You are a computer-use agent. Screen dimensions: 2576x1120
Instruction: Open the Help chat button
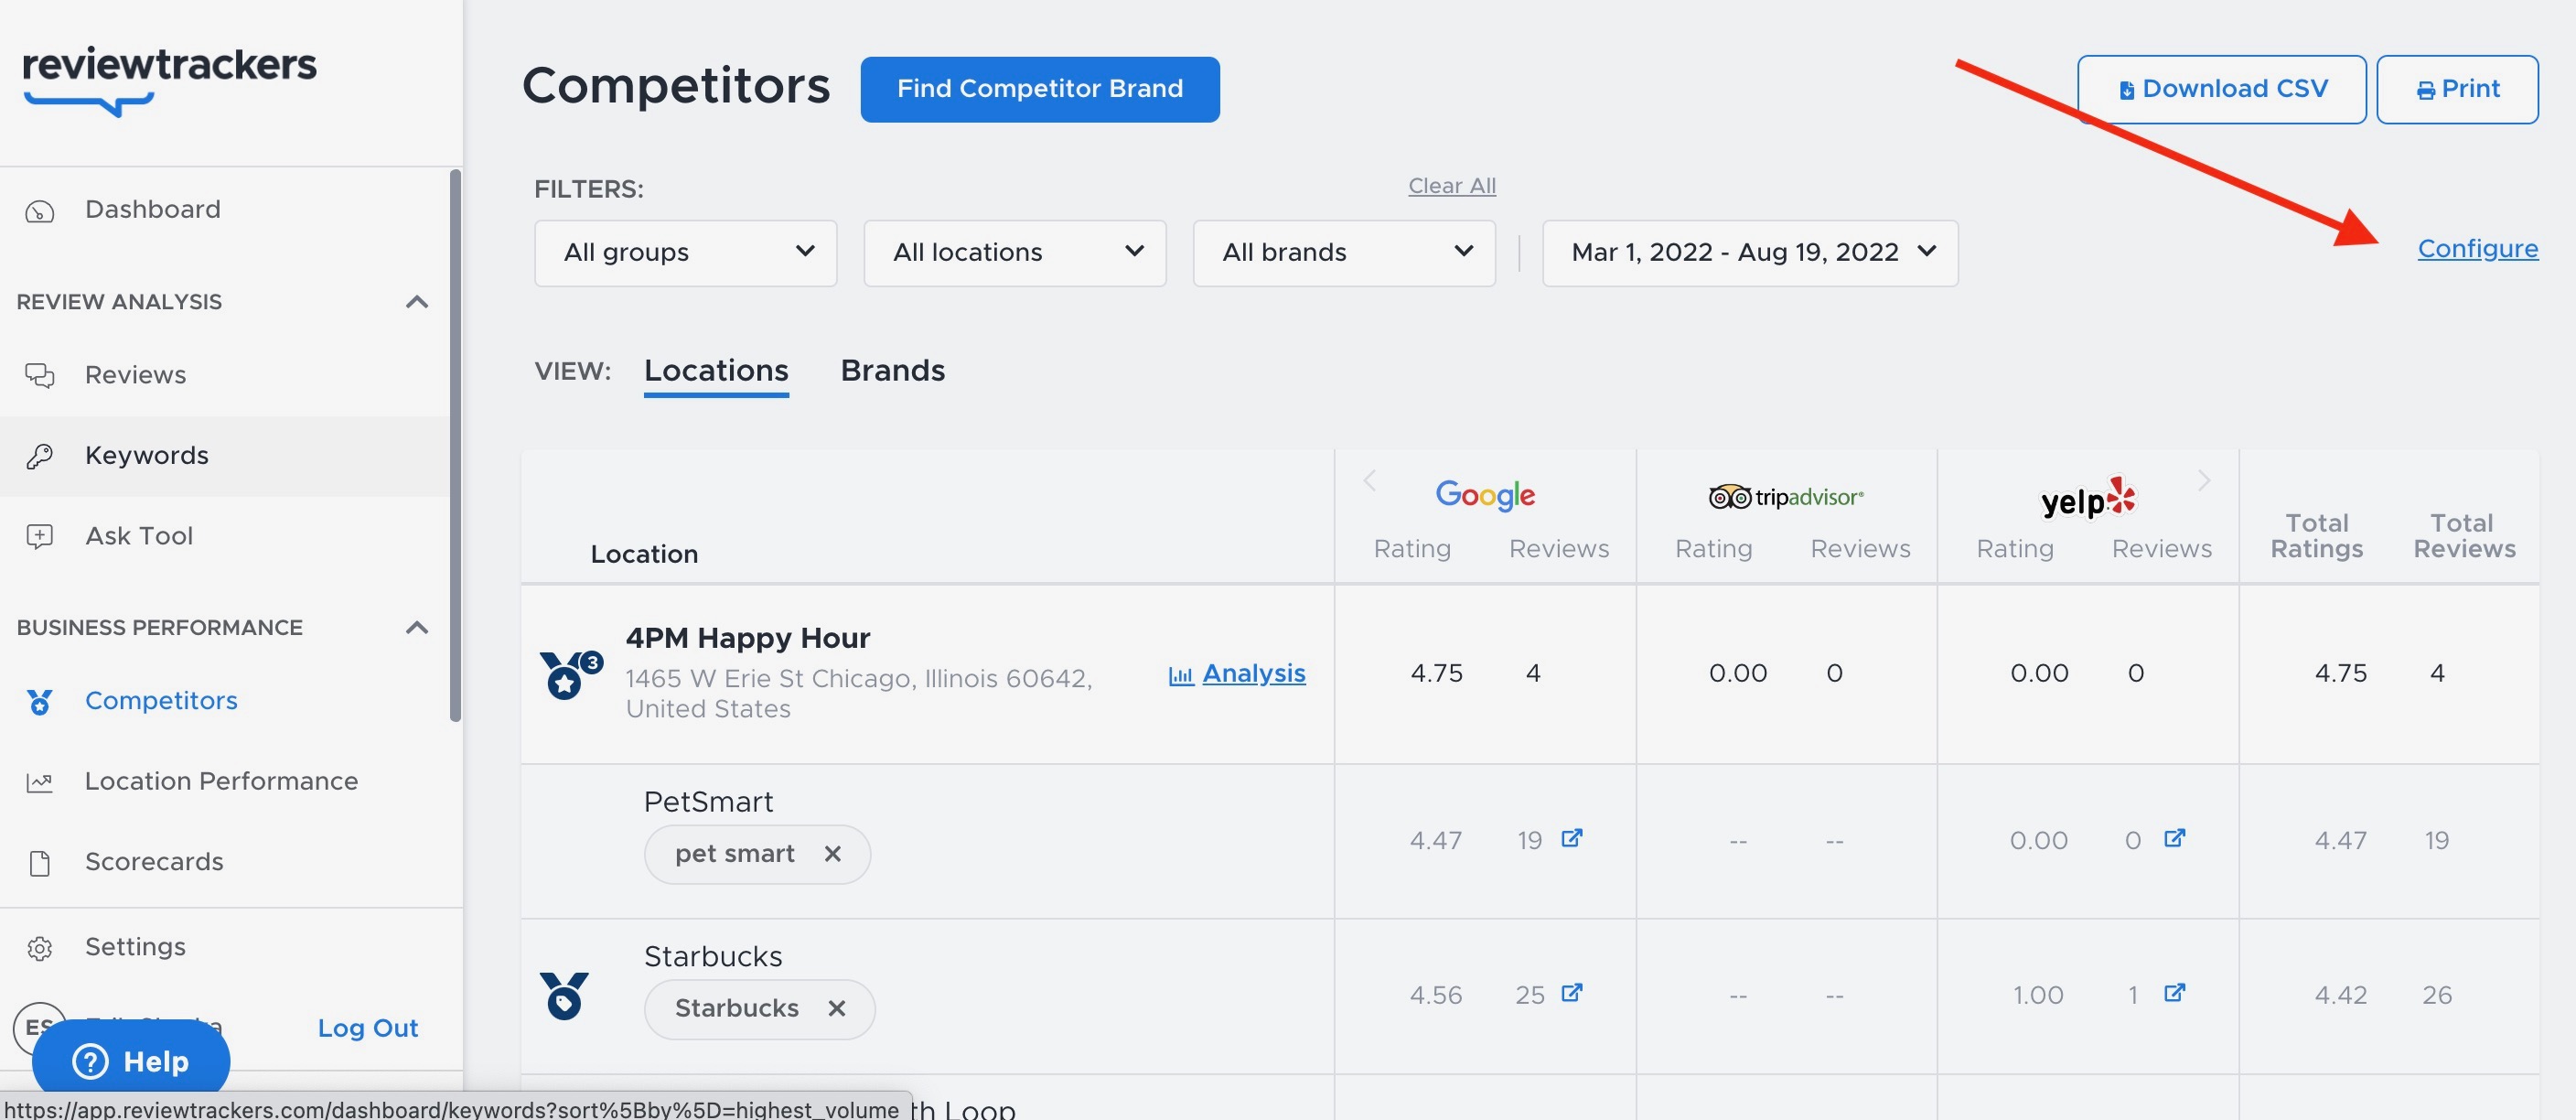pos(131,1061)
